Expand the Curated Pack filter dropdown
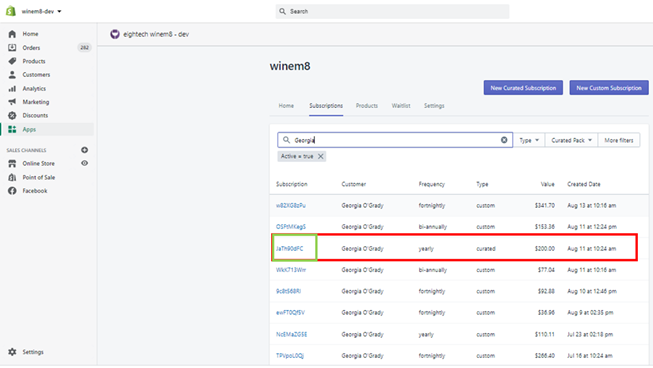 coord(571,140)
